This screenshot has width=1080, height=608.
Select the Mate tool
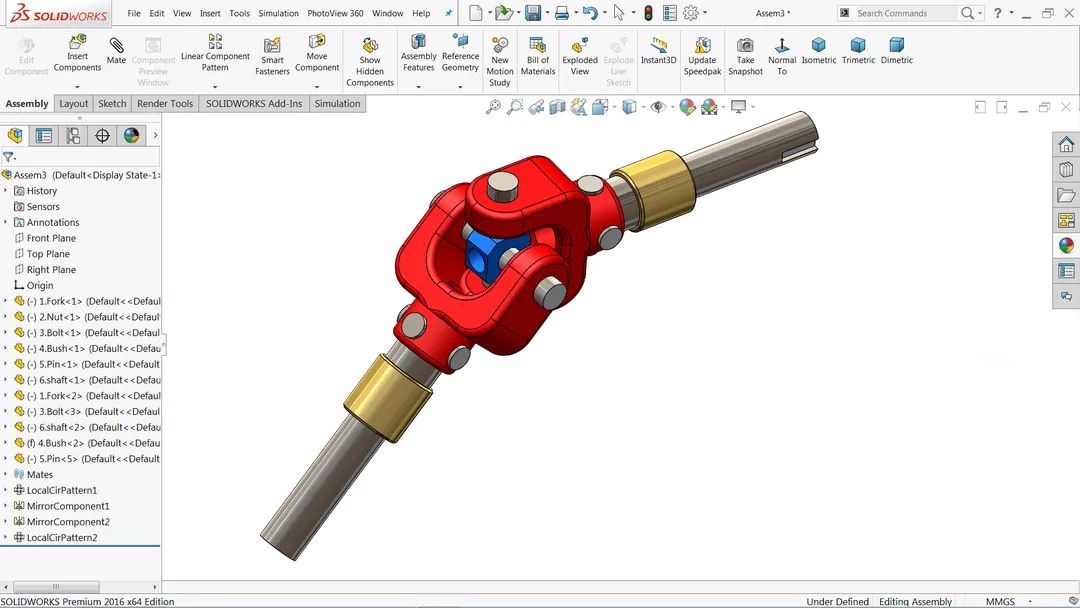116,50
